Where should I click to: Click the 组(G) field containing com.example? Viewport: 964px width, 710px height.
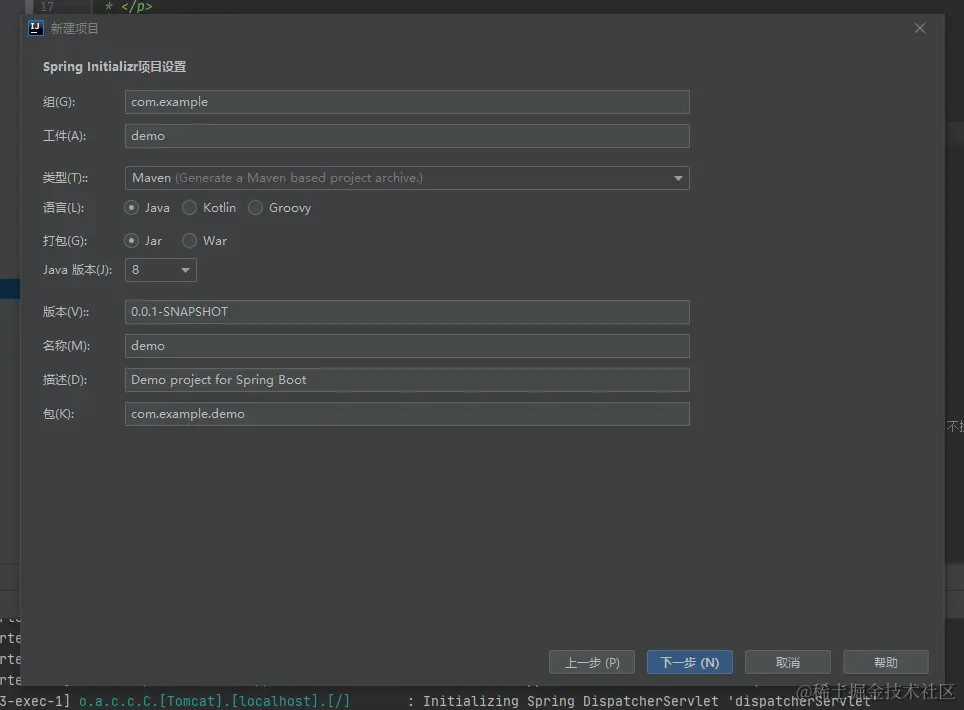coord(407,102)
